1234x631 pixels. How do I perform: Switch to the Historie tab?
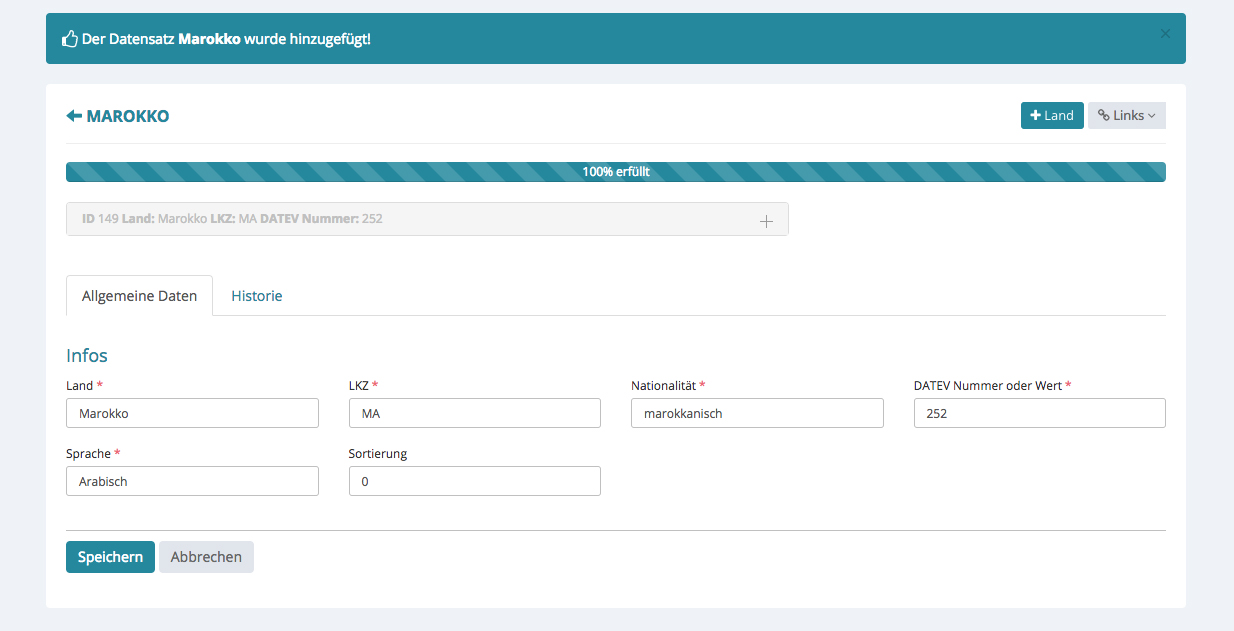(x=257, y=296)
